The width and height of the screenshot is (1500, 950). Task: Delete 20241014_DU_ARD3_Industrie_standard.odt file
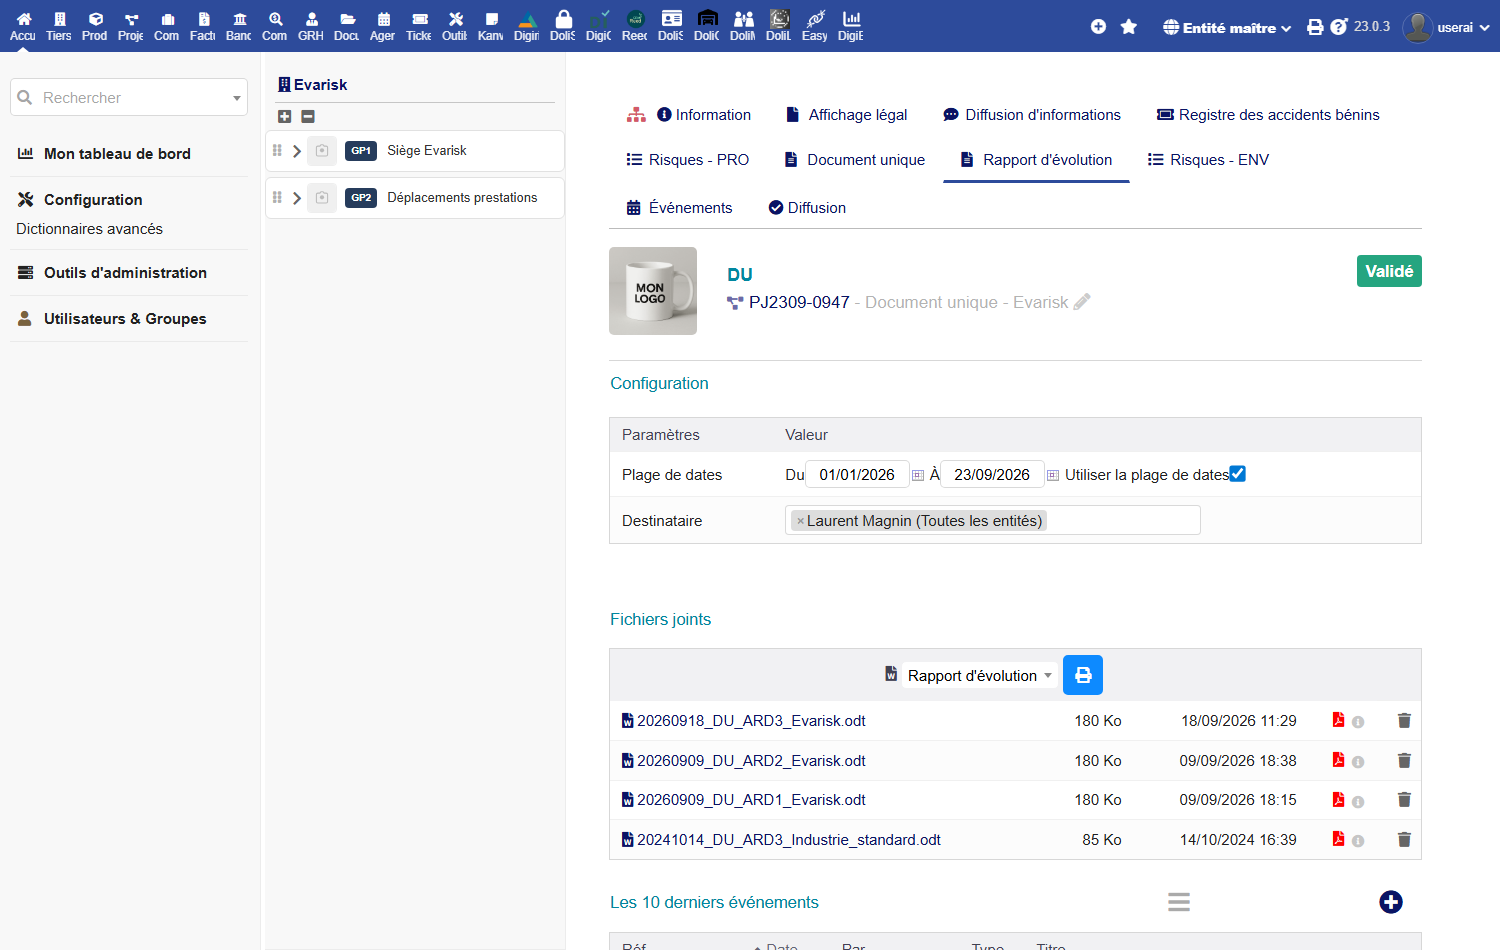[x=1404, y=840]
